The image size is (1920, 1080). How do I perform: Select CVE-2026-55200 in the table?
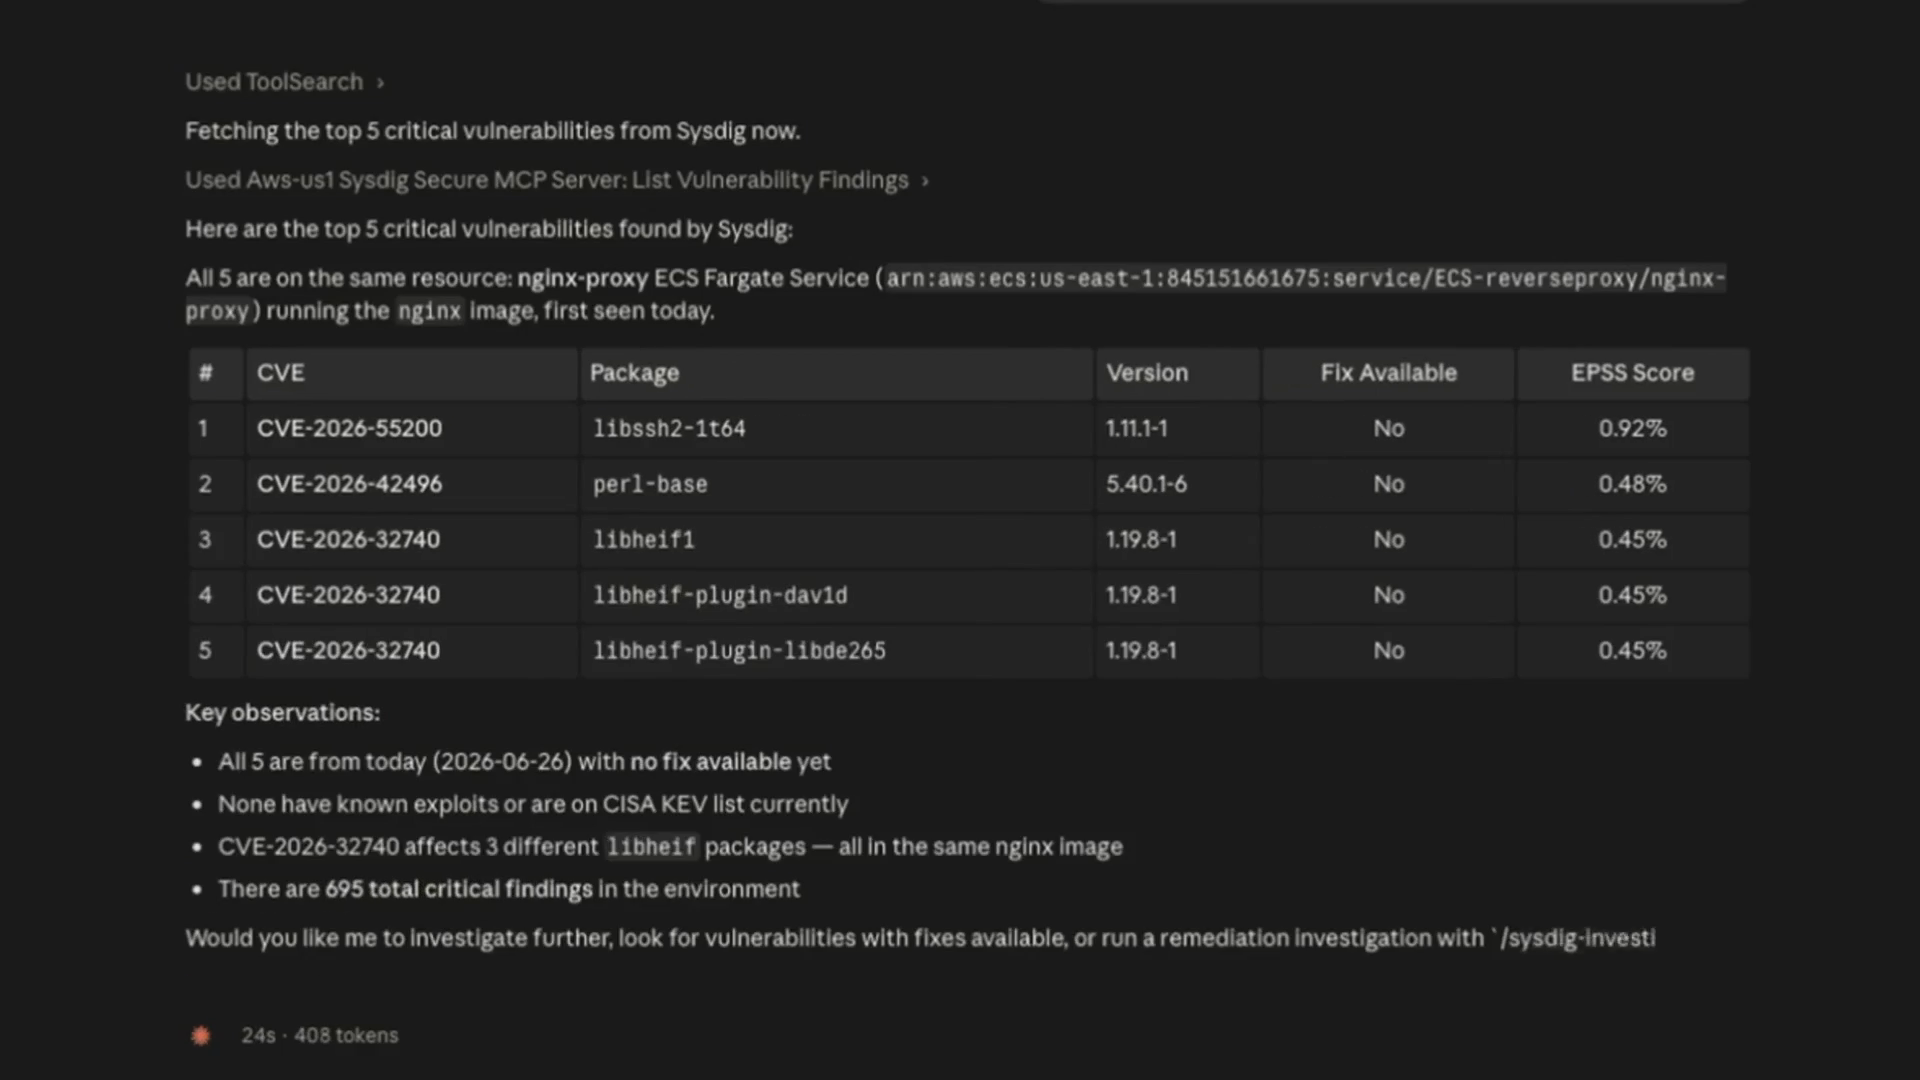[349, 428]
